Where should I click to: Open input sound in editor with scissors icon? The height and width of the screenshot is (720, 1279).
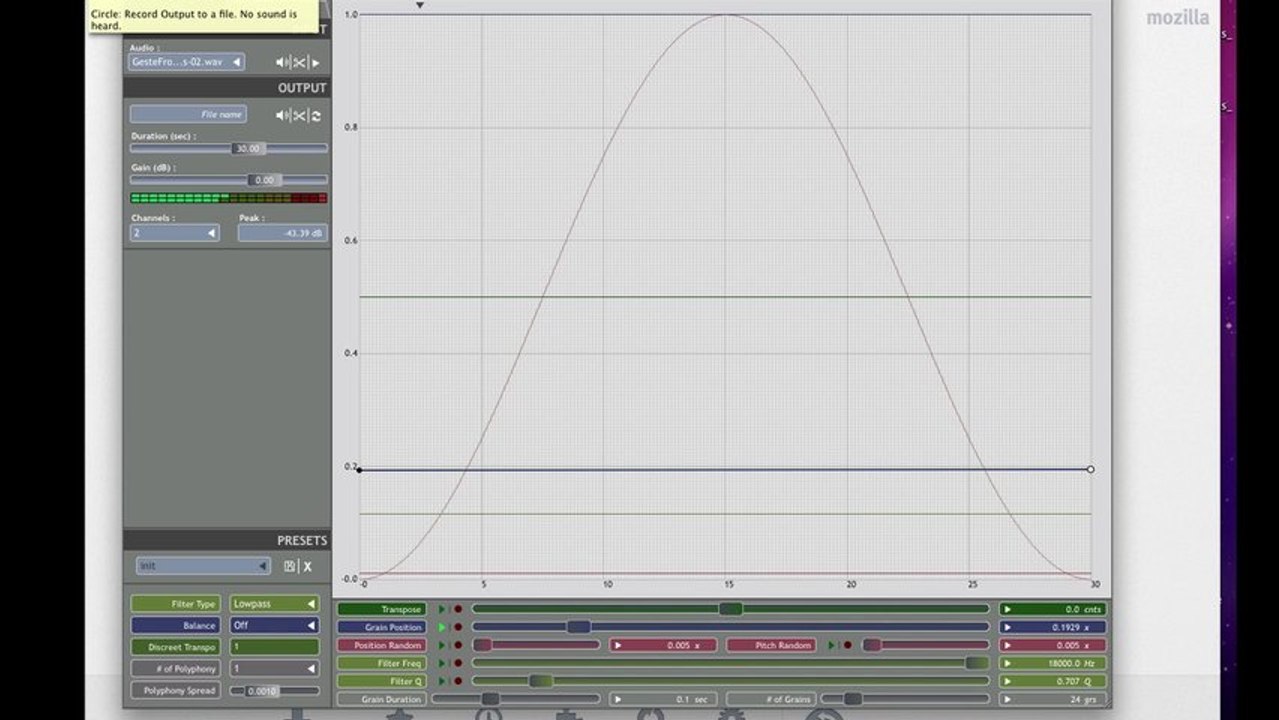point(299,62)
